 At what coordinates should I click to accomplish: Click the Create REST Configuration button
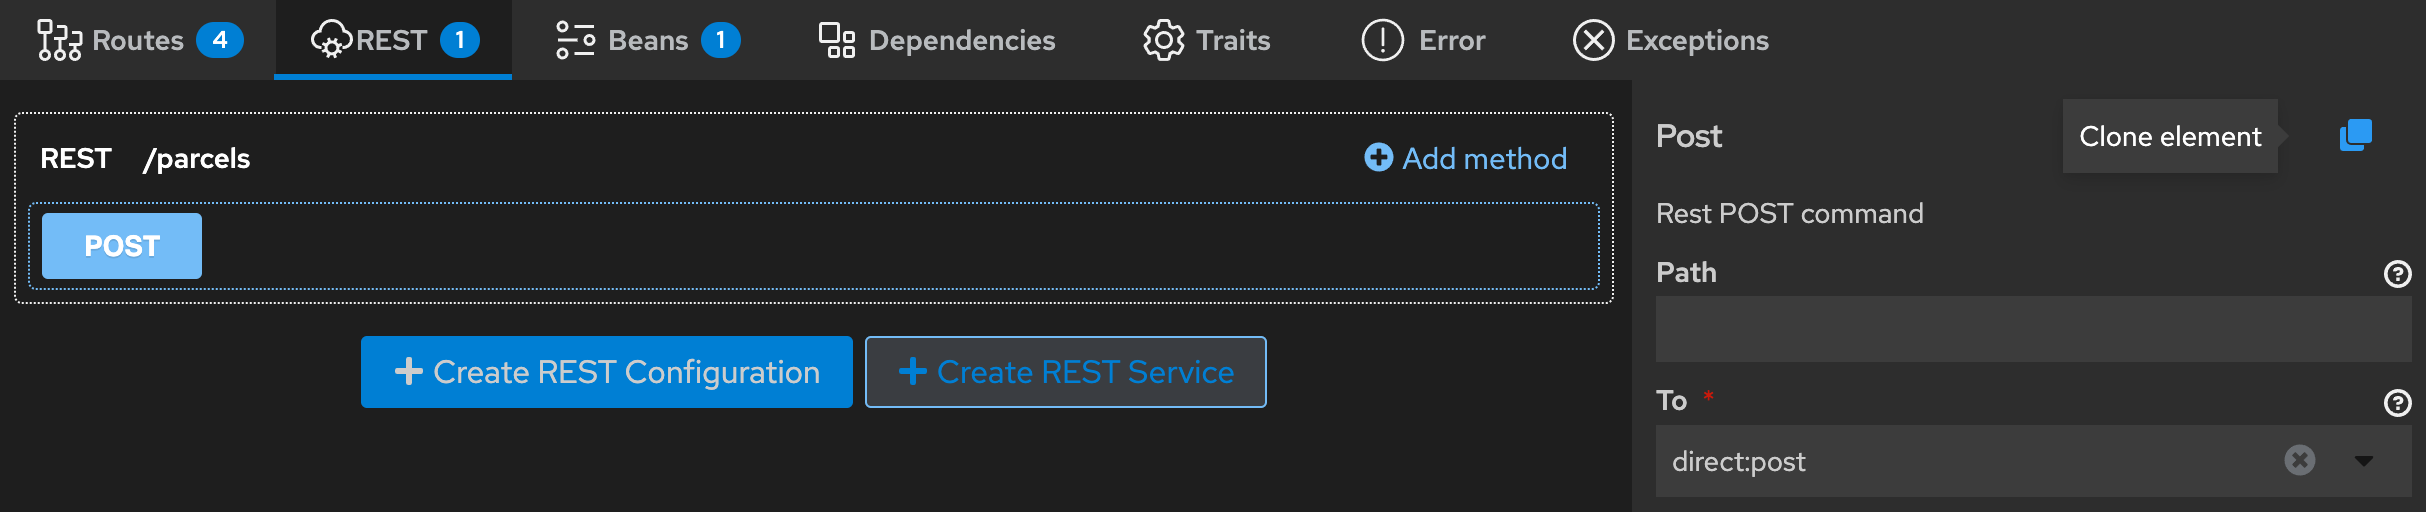coord(606,372)
